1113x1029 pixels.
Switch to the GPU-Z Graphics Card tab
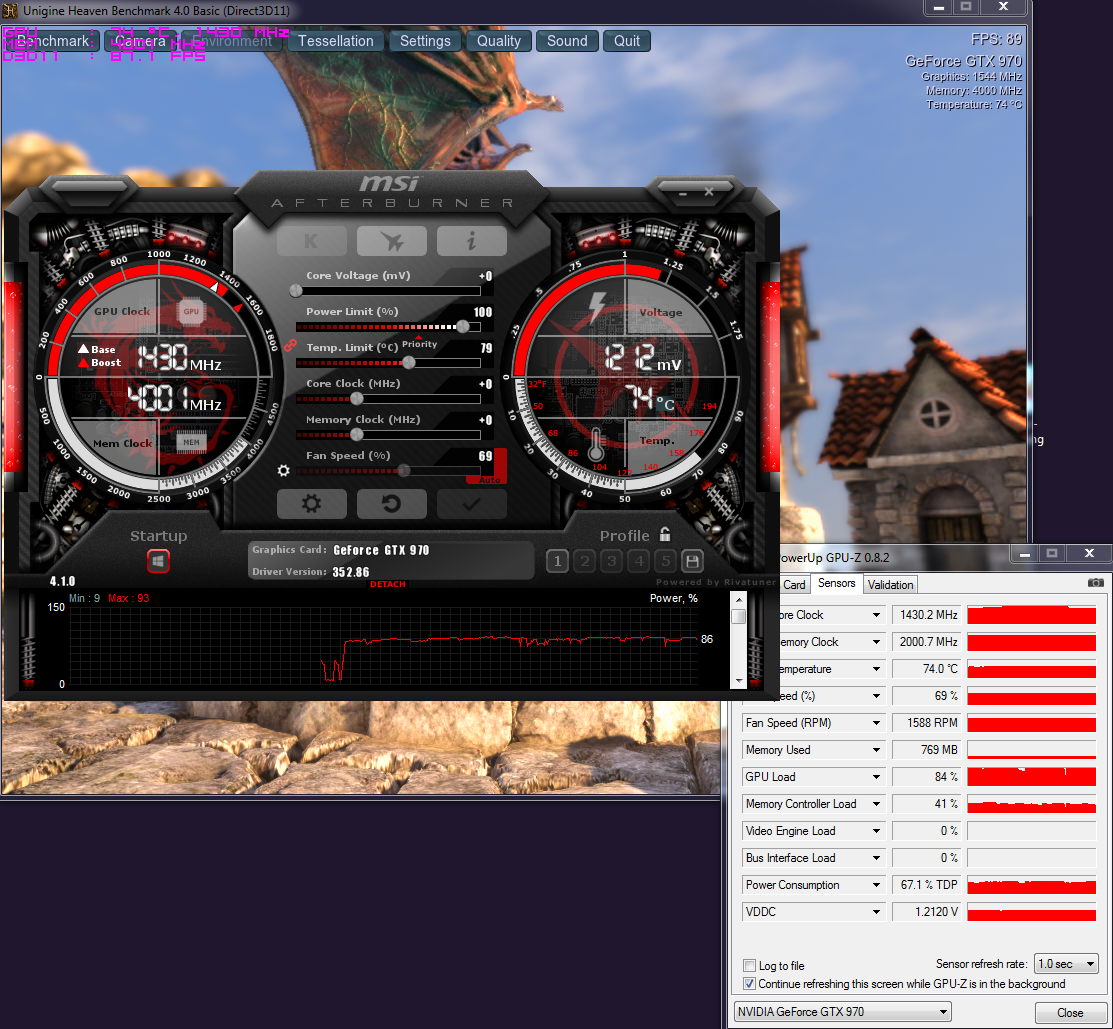tap(794, 585)
